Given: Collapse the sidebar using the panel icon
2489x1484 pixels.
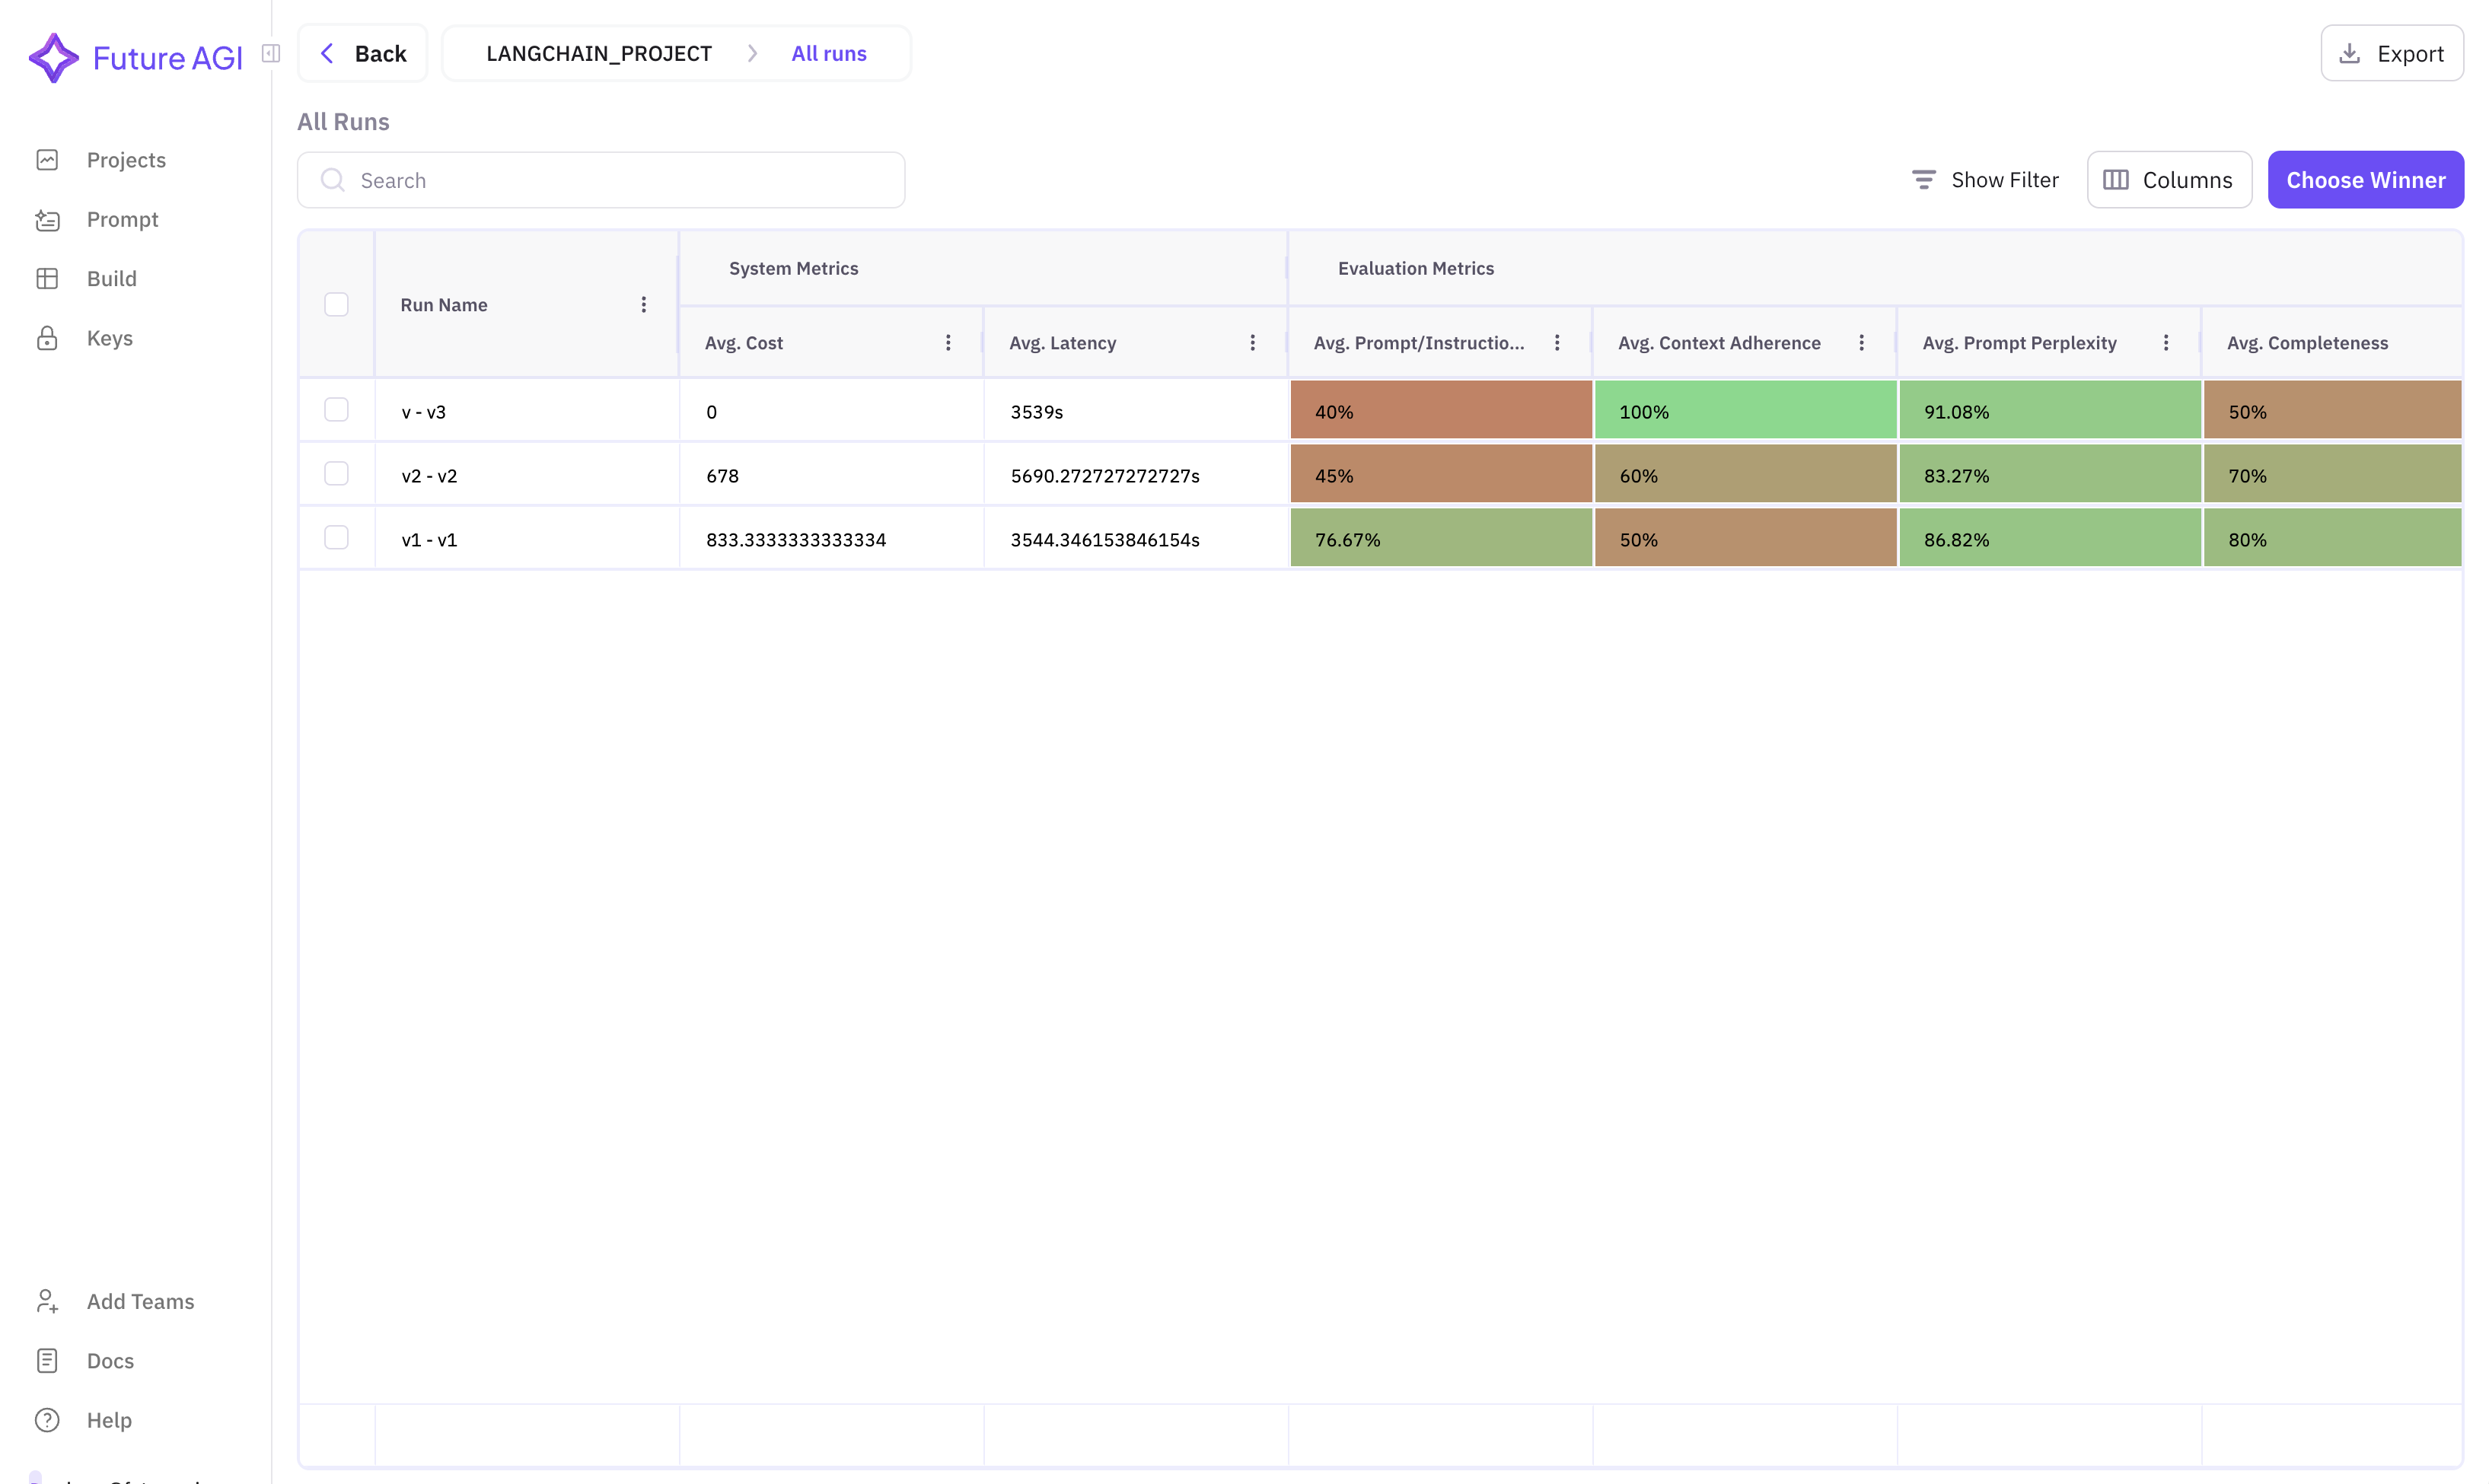Looking at the screenshot, I should tap(270, 54).
